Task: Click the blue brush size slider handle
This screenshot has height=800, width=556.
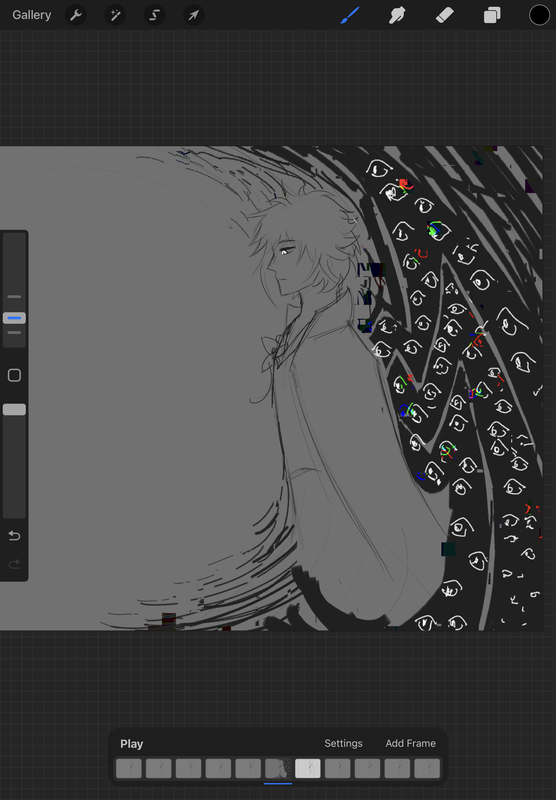Action: click(x=14, y=318)
